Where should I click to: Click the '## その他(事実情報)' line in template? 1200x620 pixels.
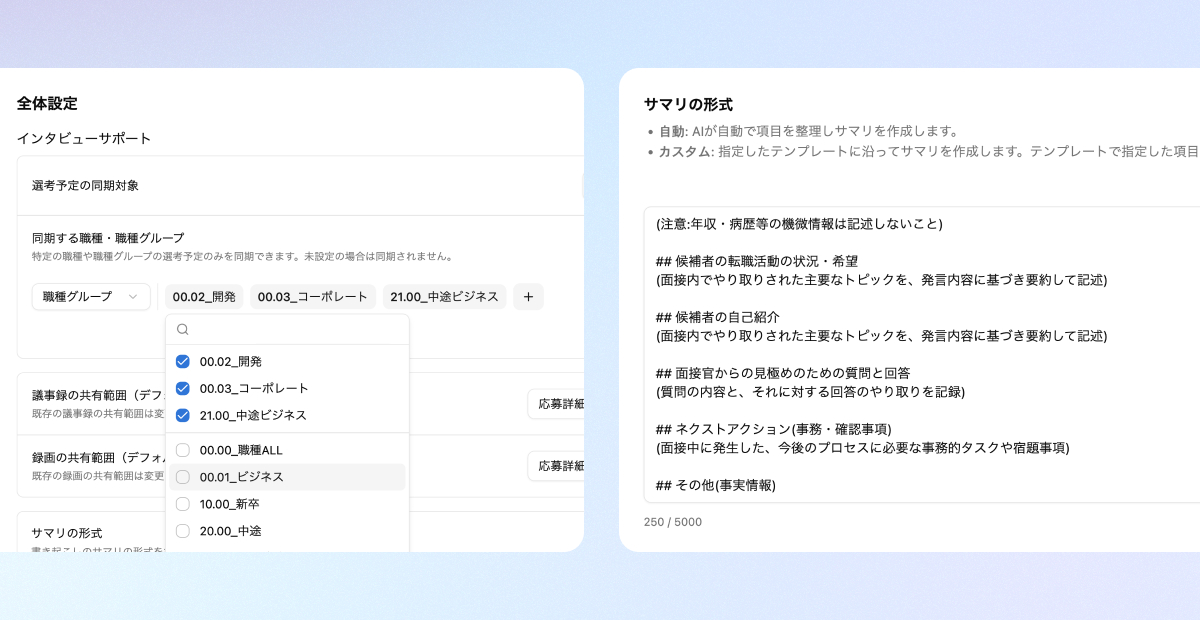716,485
